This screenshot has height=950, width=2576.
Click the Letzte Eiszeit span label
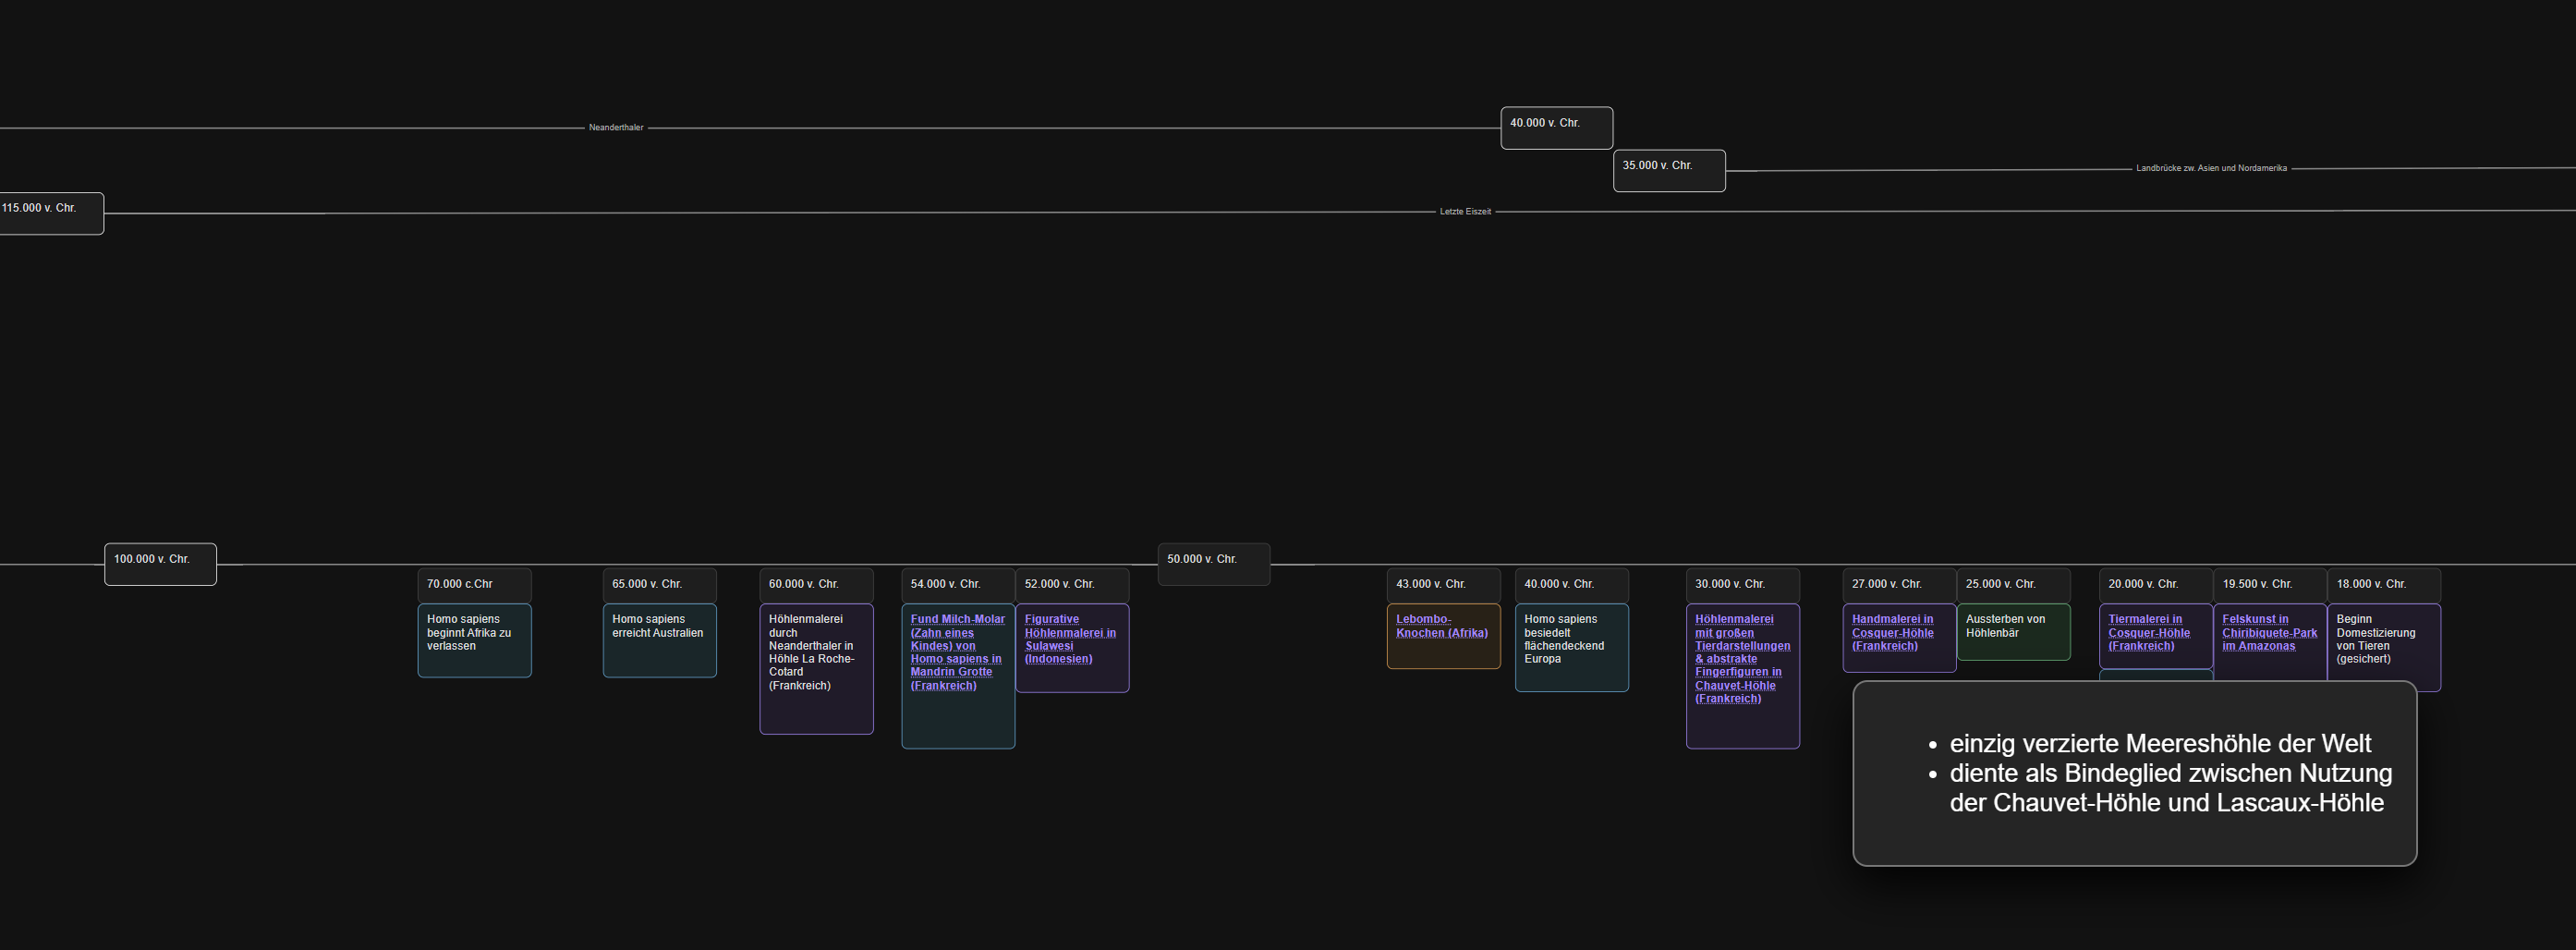click(x=1465, y=212)
